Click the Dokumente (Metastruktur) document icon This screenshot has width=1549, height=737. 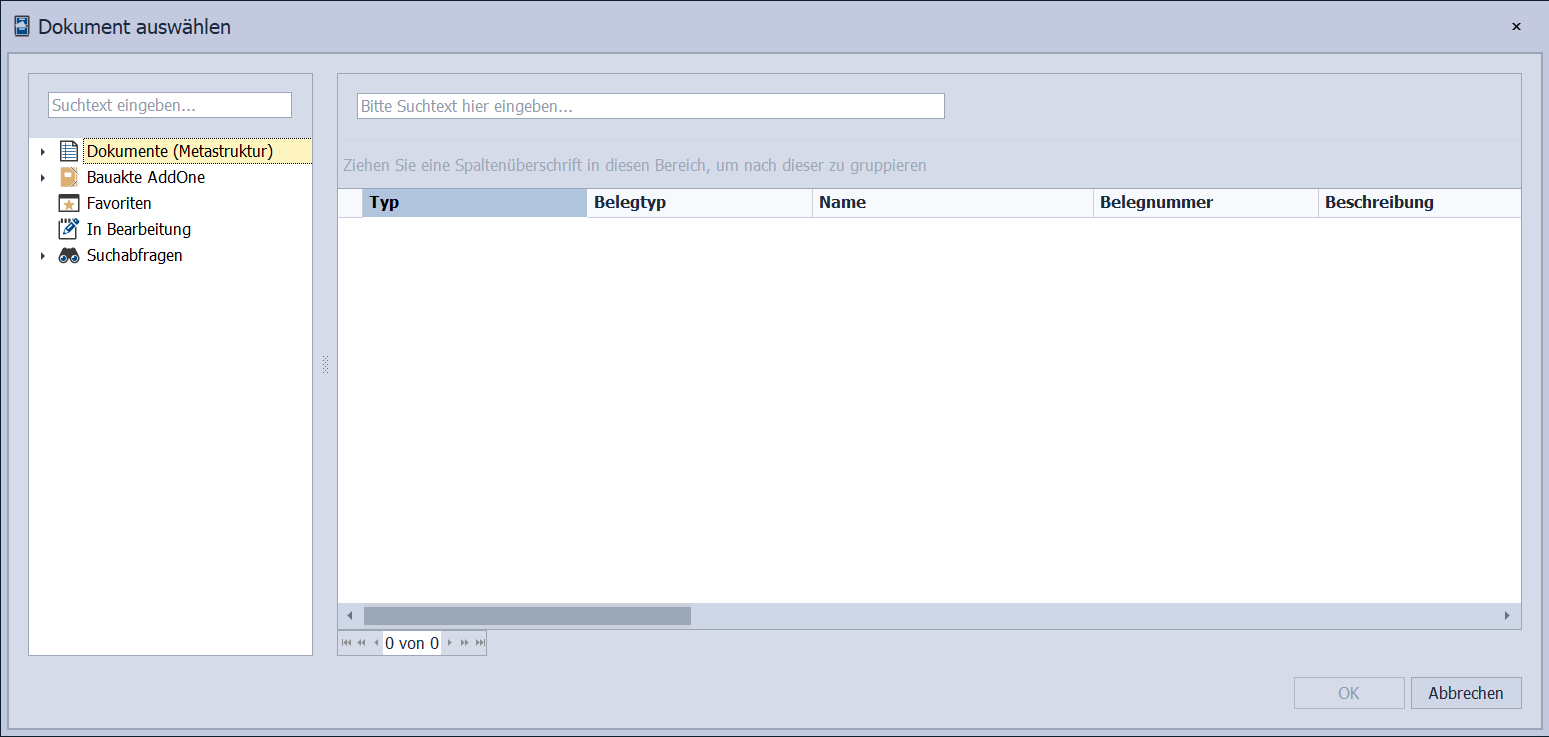tap(69, 151)
